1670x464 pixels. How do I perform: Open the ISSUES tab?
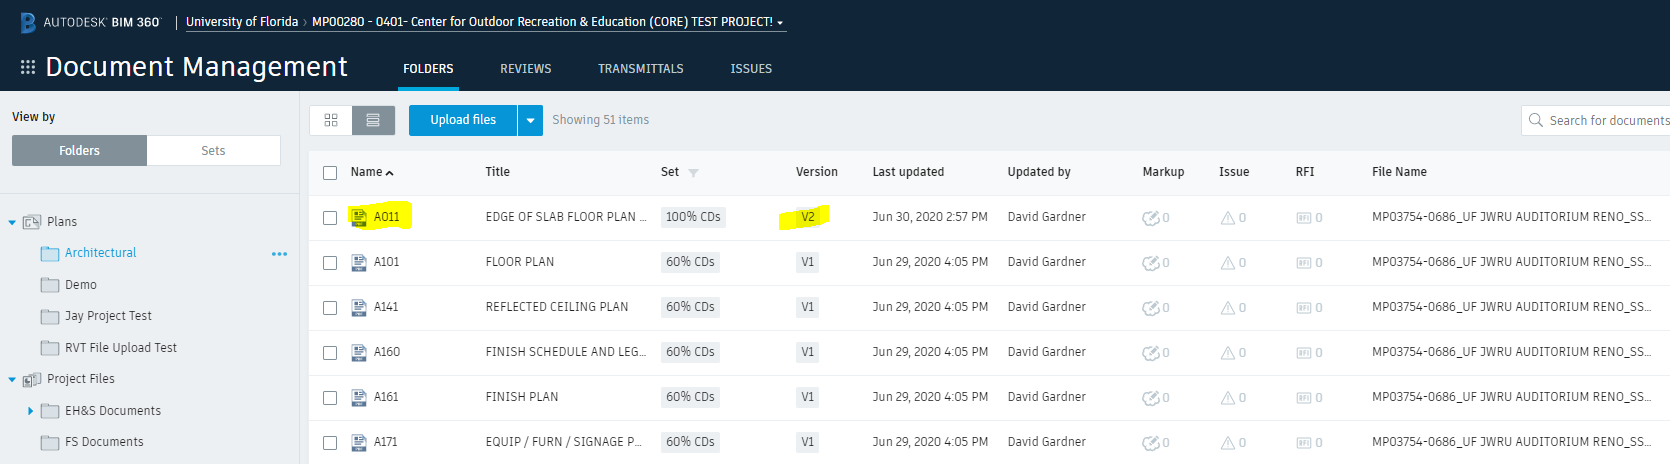[751, 69]
